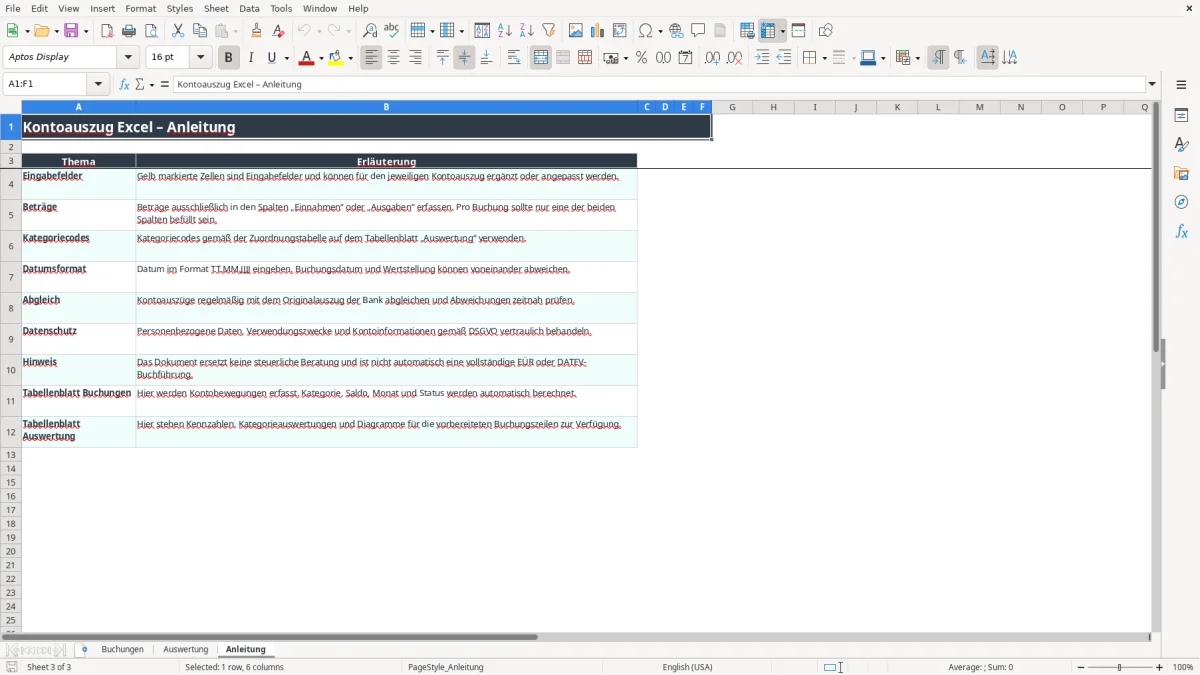Toggle Freeze Rows and Columns
Image resolution: width=1200 pixels, height=675 pixels.
click(768, 31)
